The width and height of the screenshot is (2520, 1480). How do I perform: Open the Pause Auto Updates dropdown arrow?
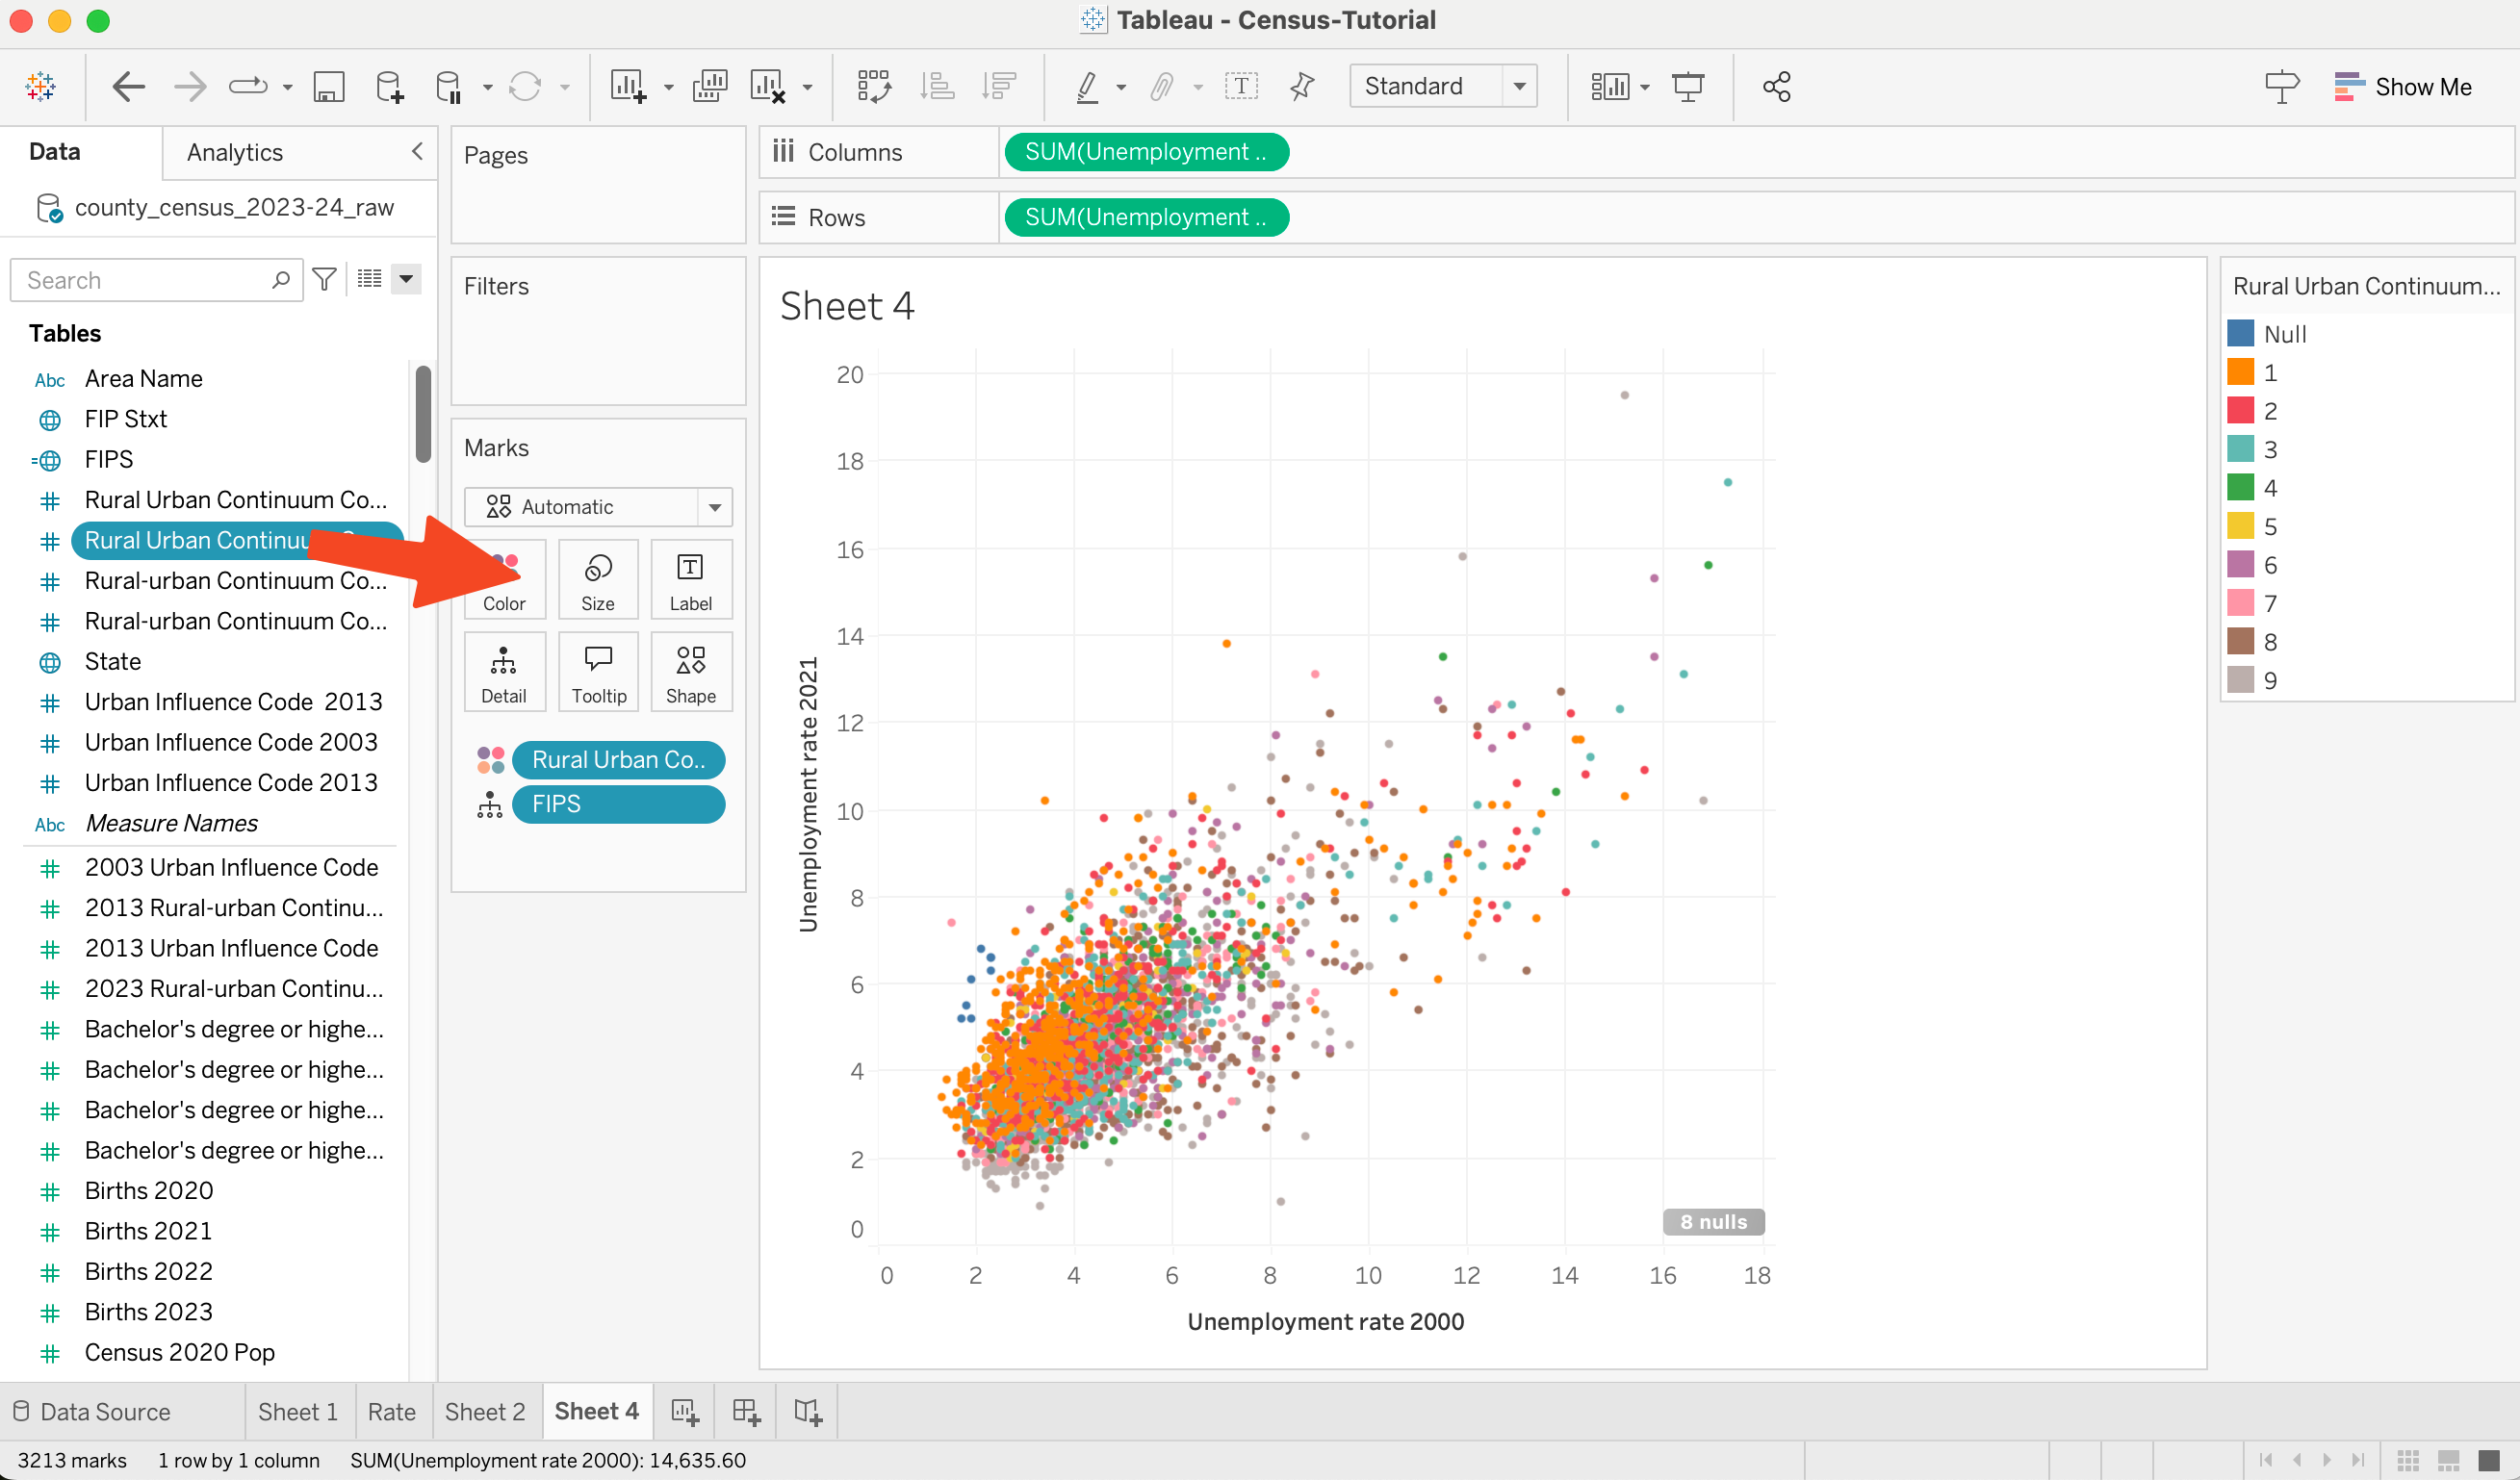[x=487, y=87]
